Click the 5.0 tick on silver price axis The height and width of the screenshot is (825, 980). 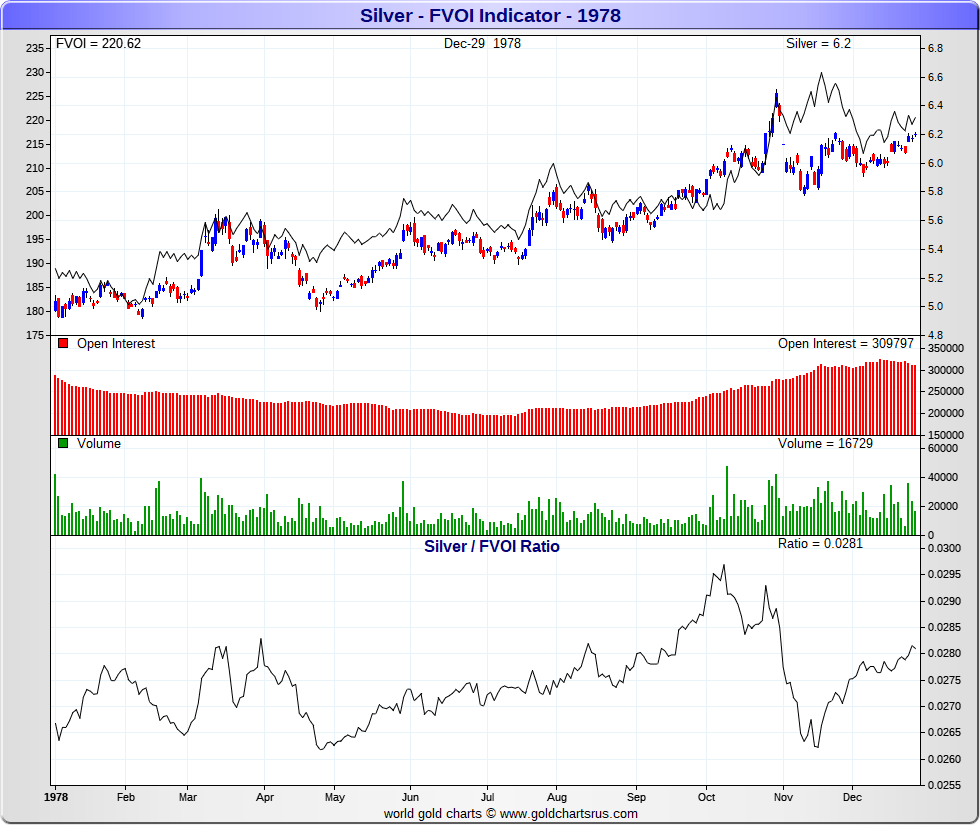[x=935, y=307]
